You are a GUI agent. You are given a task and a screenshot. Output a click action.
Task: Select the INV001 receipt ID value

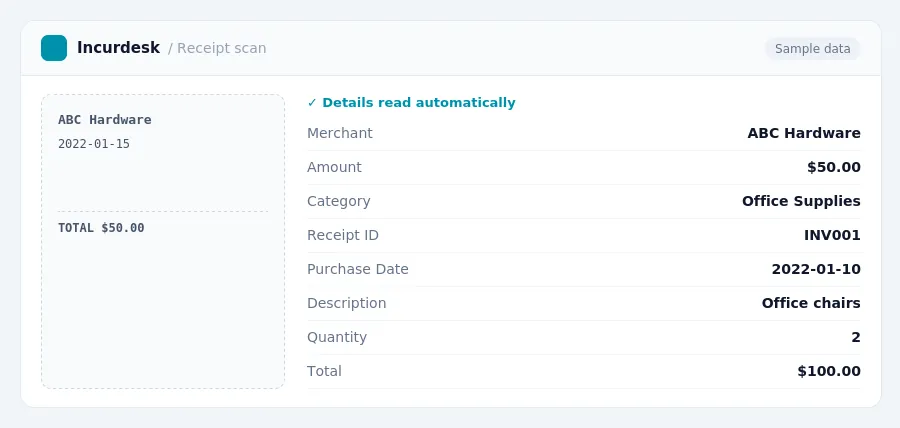point(832,235)
